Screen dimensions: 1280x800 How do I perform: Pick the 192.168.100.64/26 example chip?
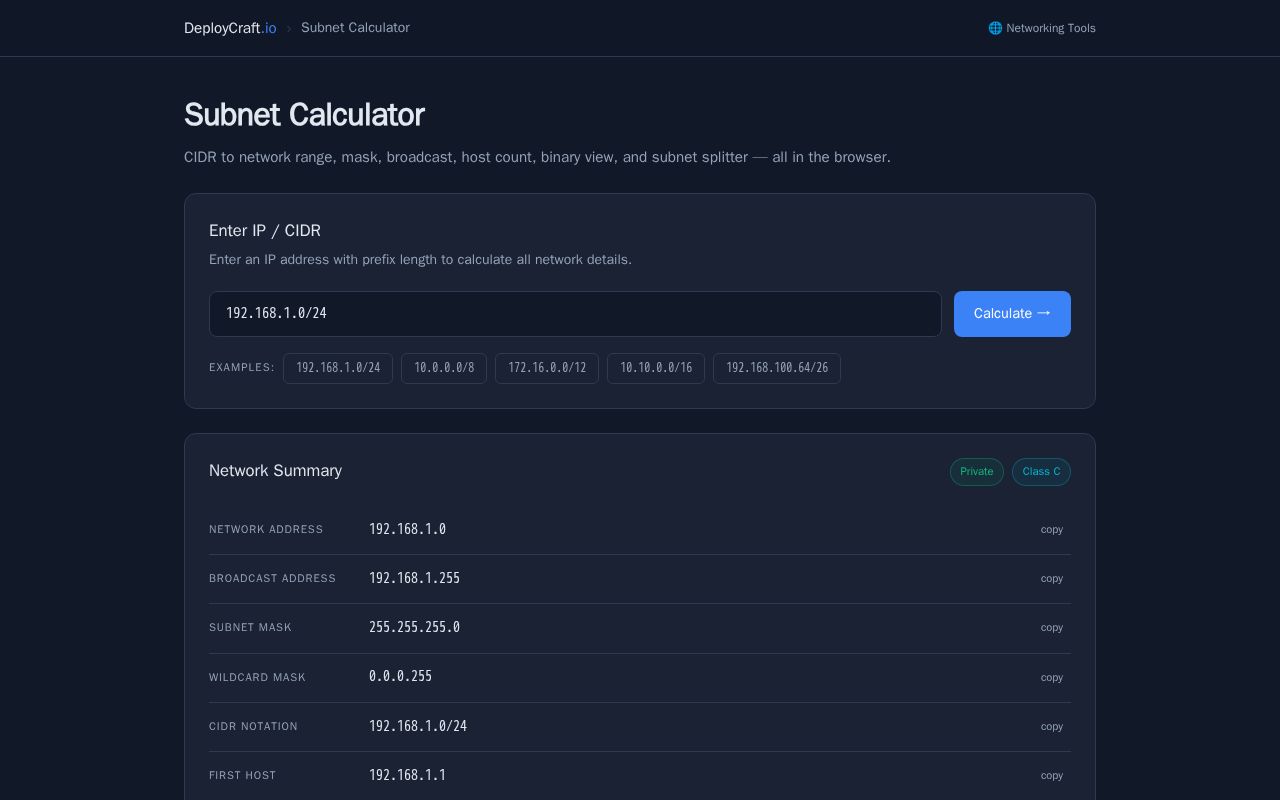point(777,368)
